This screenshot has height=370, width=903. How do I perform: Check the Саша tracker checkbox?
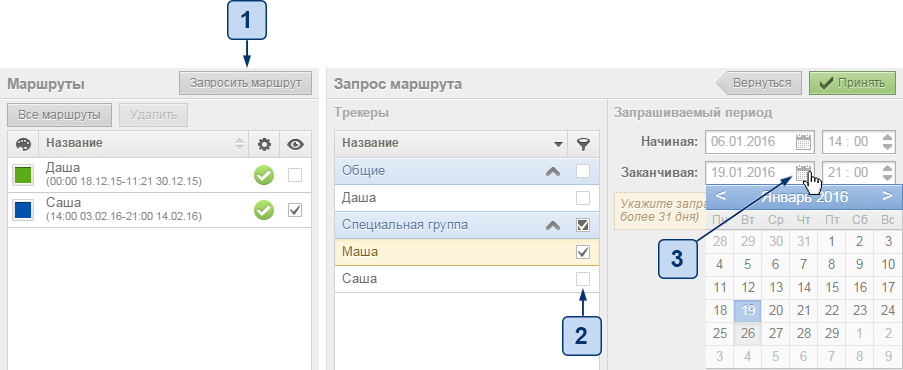(x=583, y=279)
